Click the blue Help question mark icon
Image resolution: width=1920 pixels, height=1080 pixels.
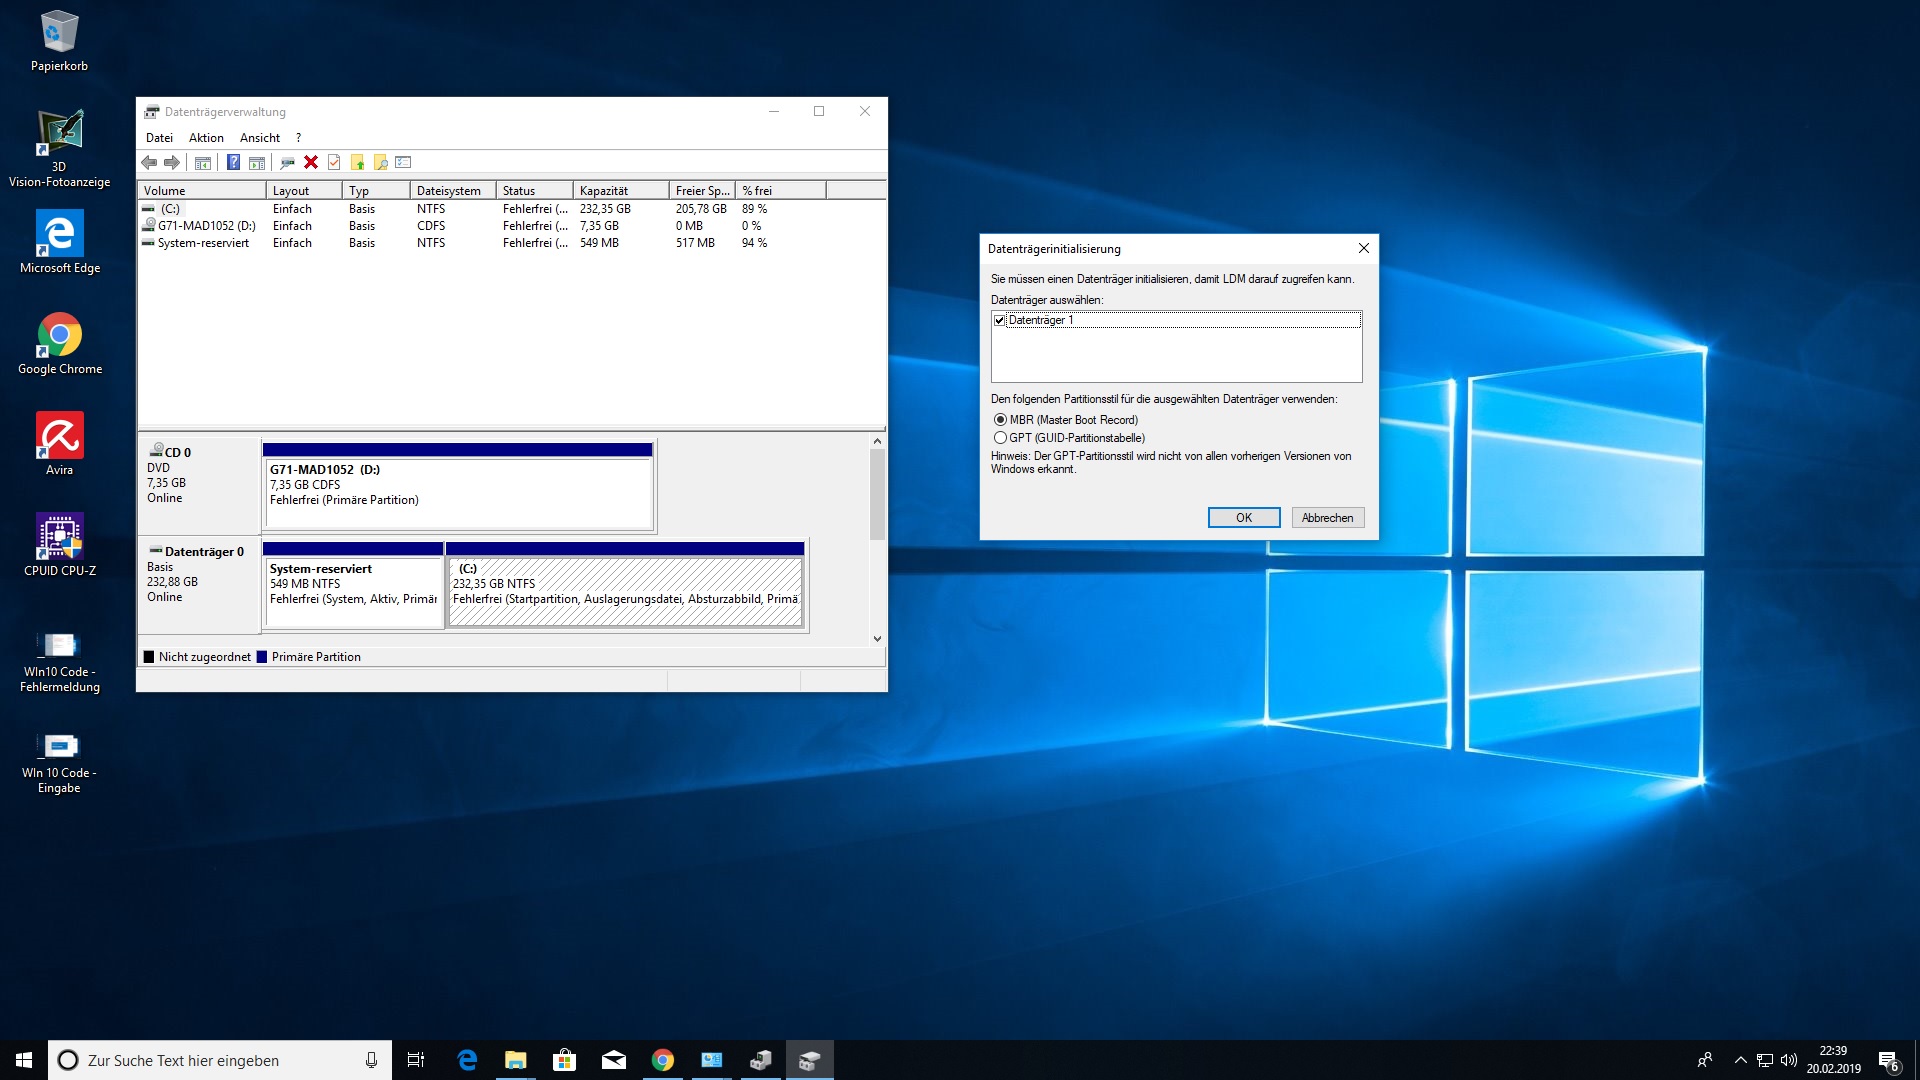(x=233, y=162)
